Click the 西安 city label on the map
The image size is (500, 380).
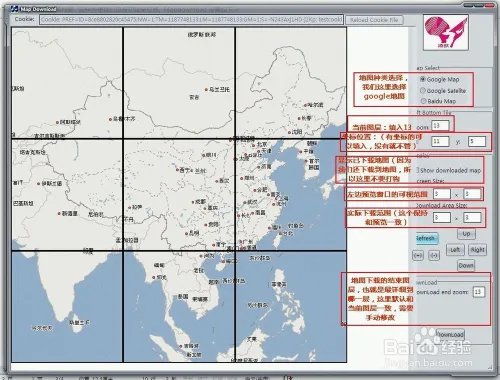click(224, 181)
